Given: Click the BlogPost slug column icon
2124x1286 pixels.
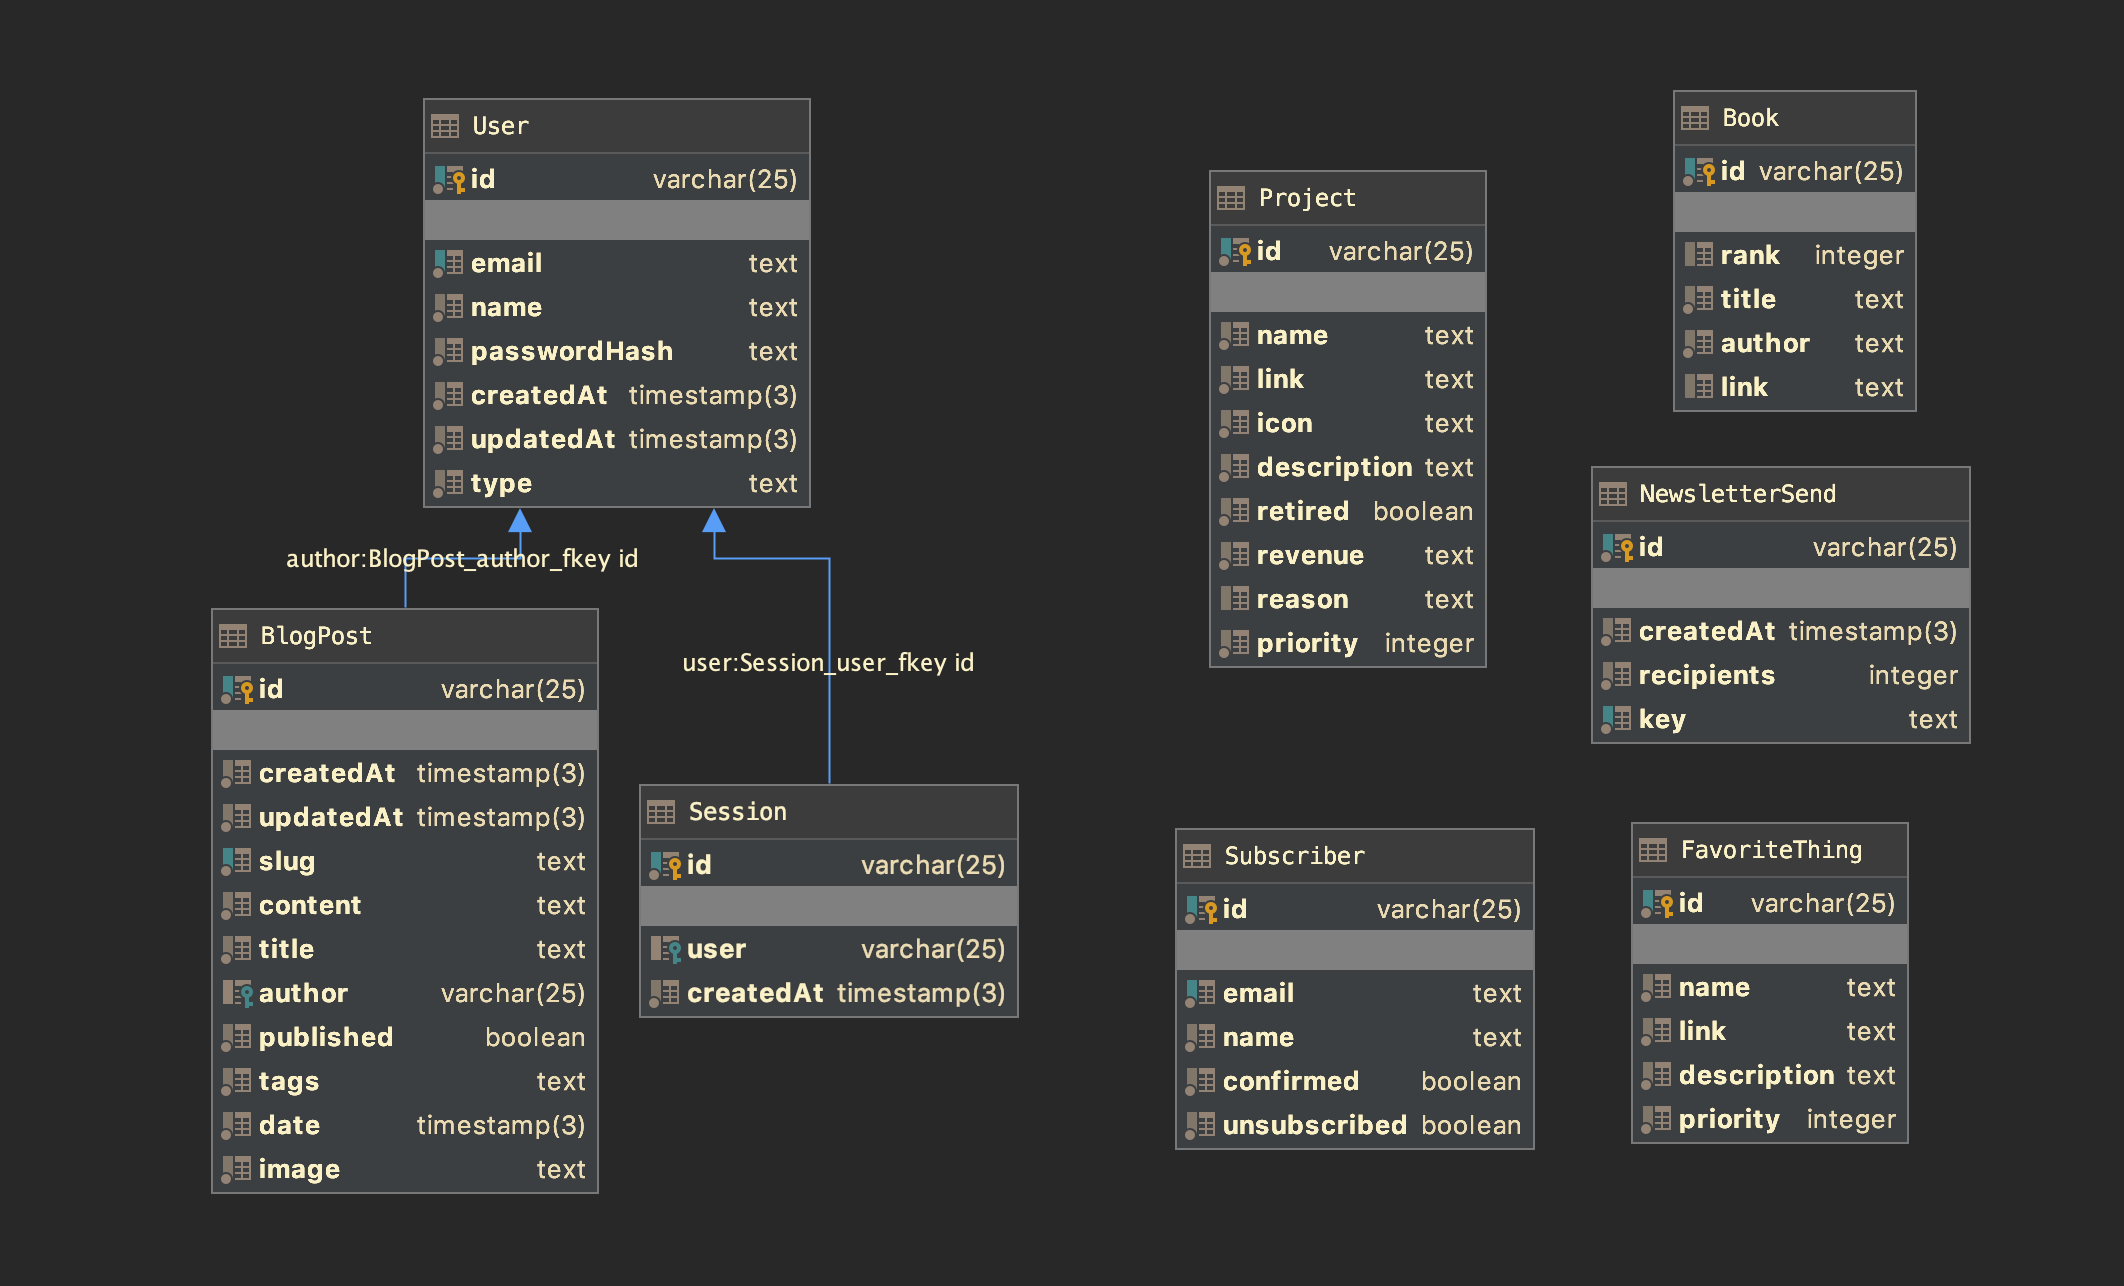Looking at the screenshot, I should 236,862.
